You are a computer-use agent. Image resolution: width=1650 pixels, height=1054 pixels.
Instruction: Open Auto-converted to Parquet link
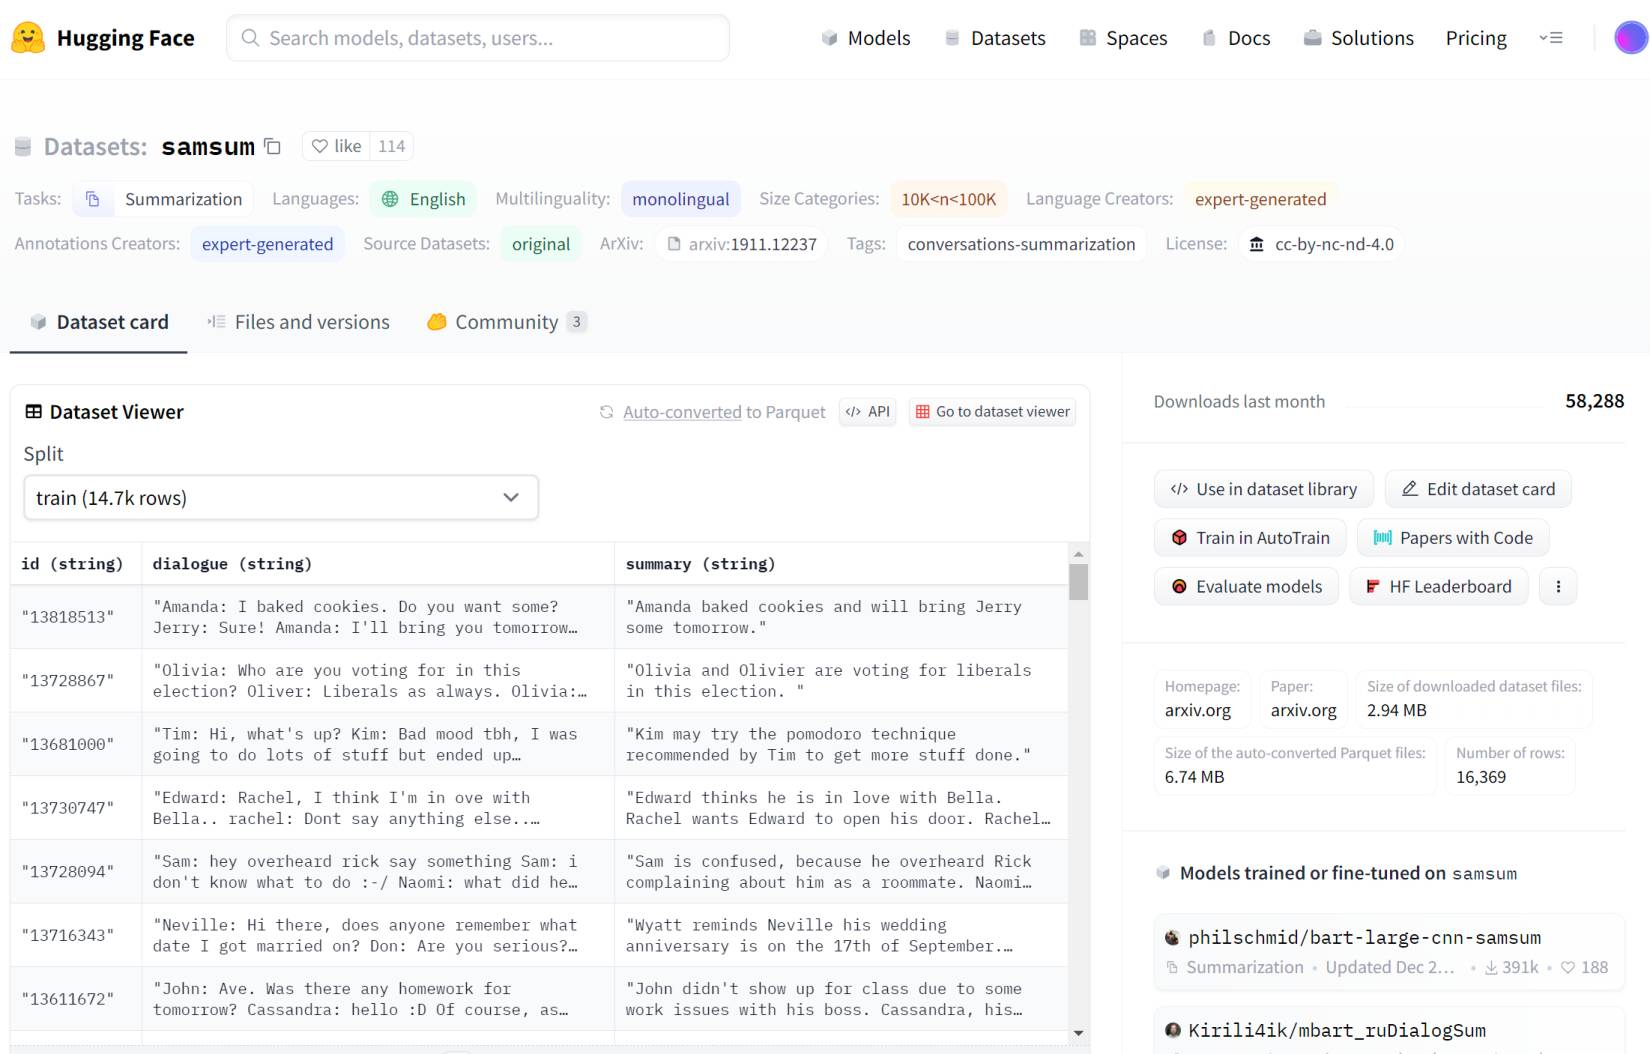tap(683, 412)
